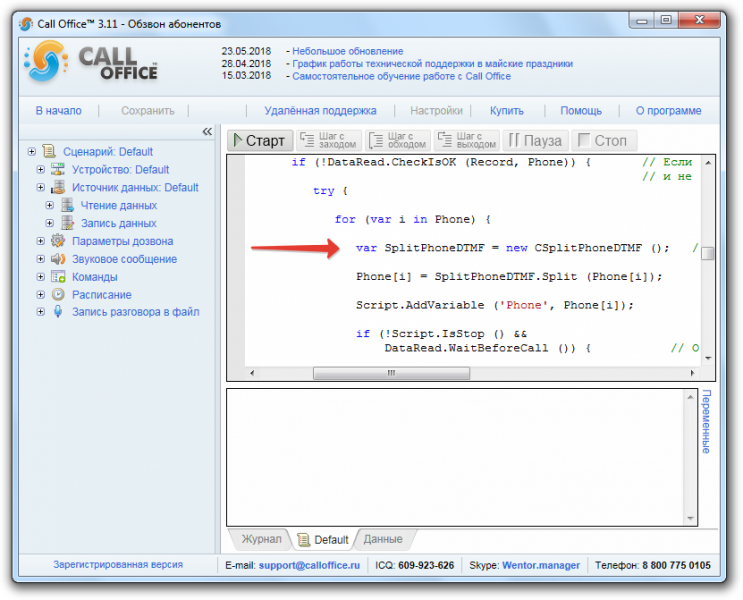Click the Wentor.manager Skype link
The image size is (743, 600).
click(x=541, y=565)
